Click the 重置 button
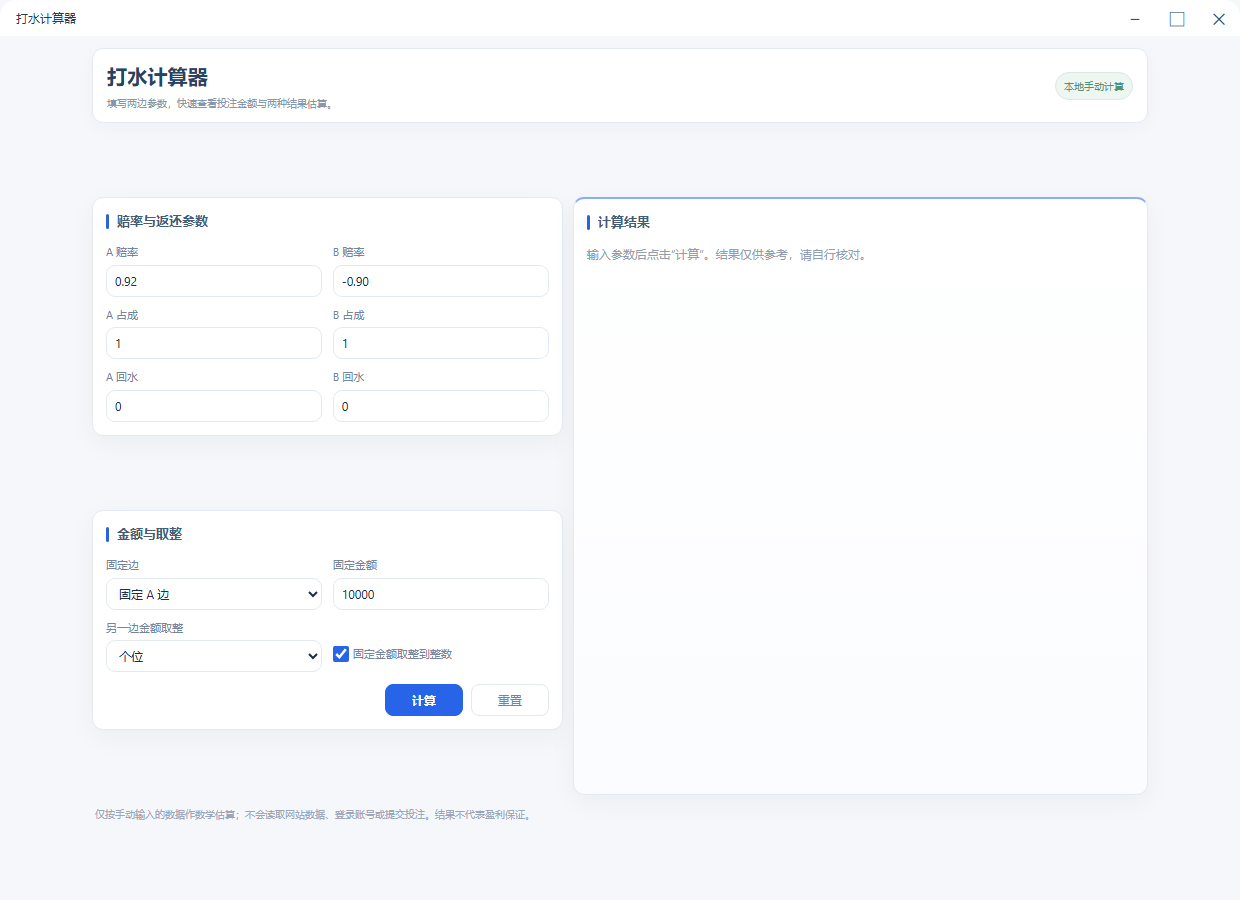 coord(510,700)
